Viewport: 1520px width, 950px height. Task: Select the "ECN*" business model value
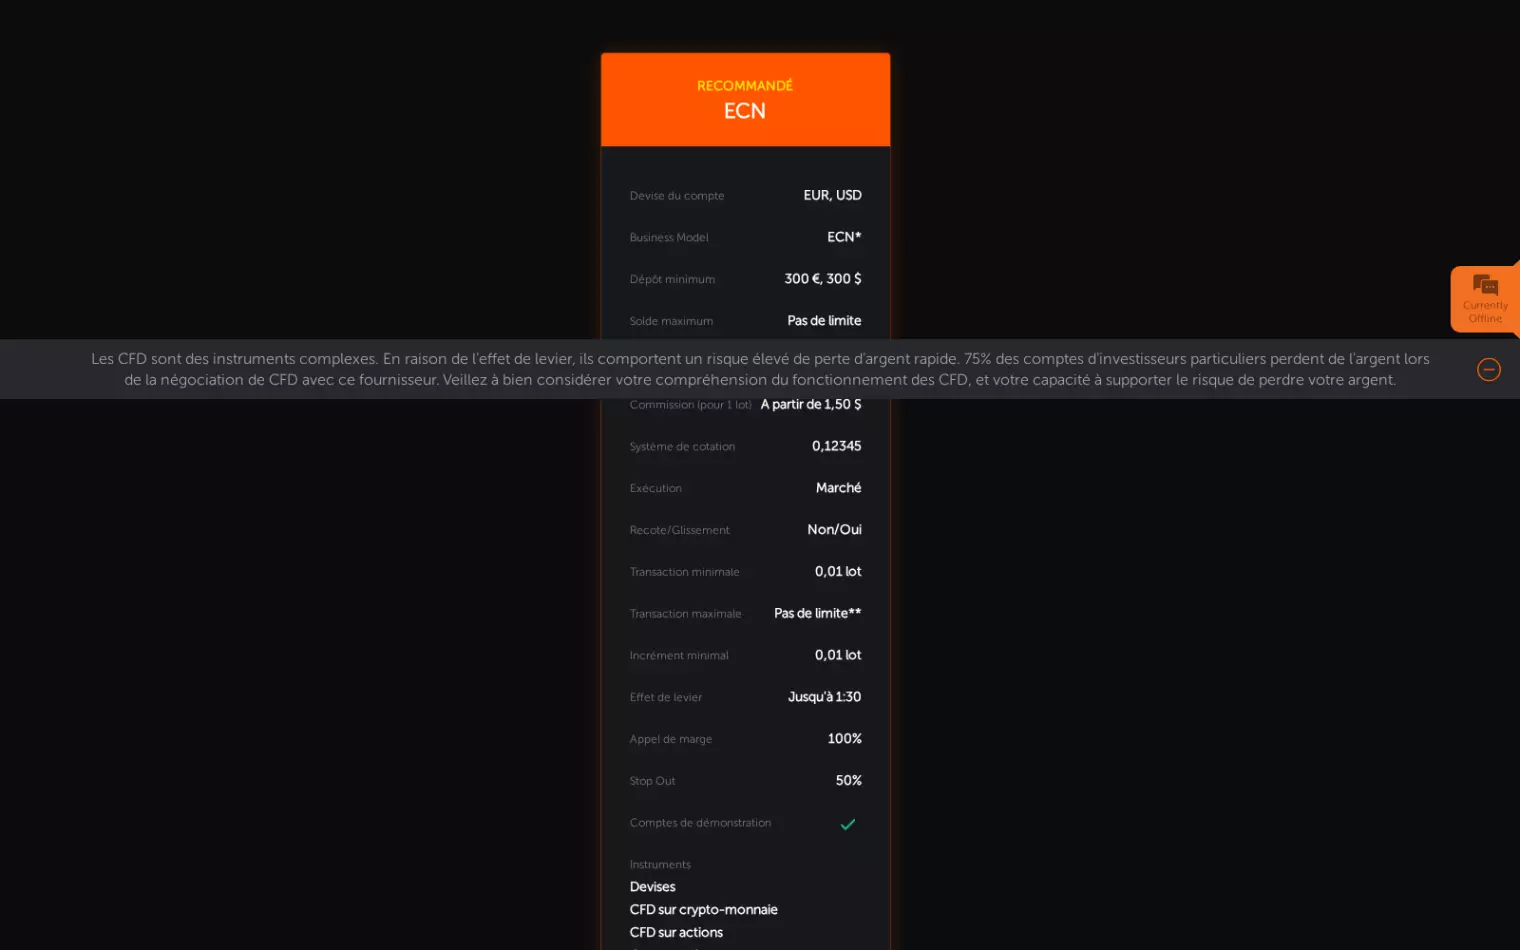tap(844, 237)
